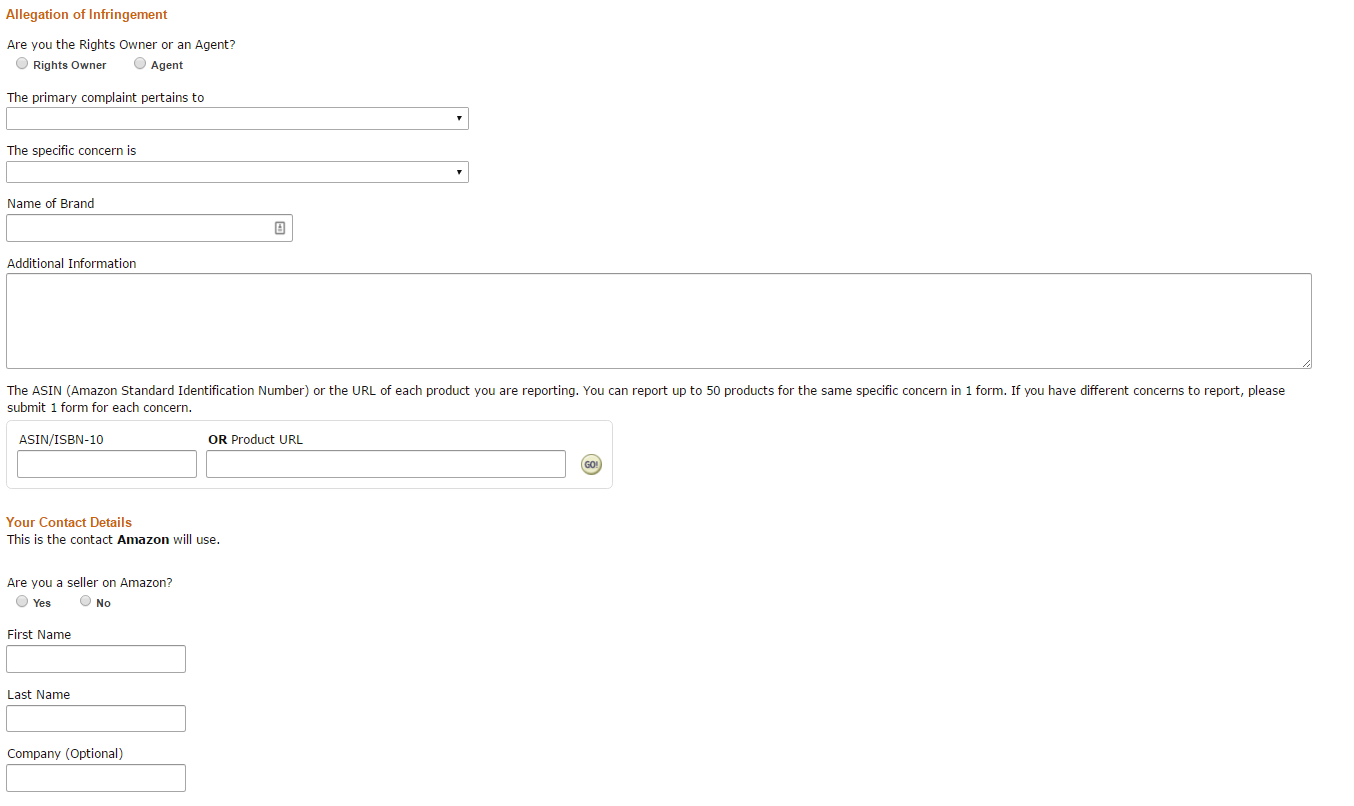The image size is (1354, 806).
Task: Click inside the Additional Information text area
Action: pyautogui.click(x=658, y=321)
